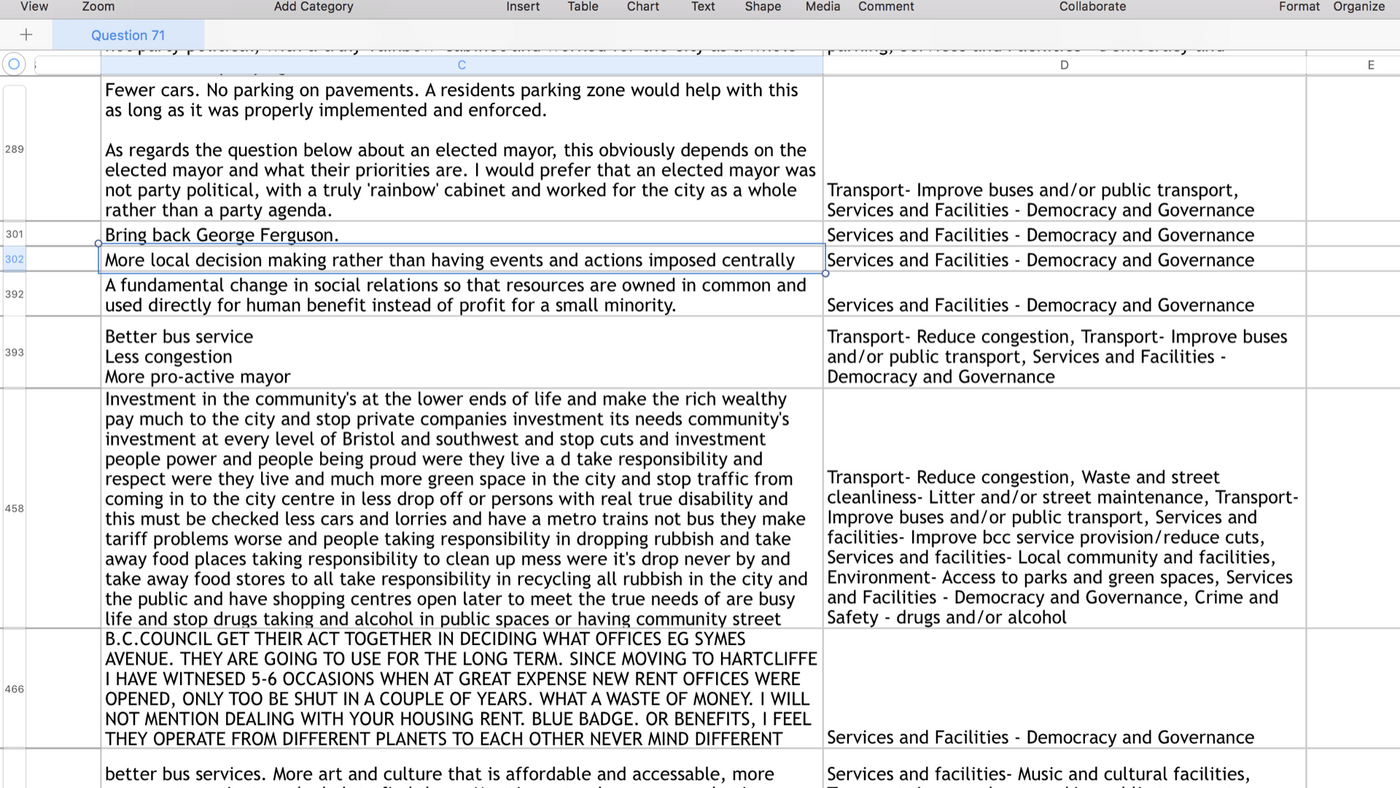Add a new sheet with plus button
The image size is (1400, 788).
click(26, 35)
